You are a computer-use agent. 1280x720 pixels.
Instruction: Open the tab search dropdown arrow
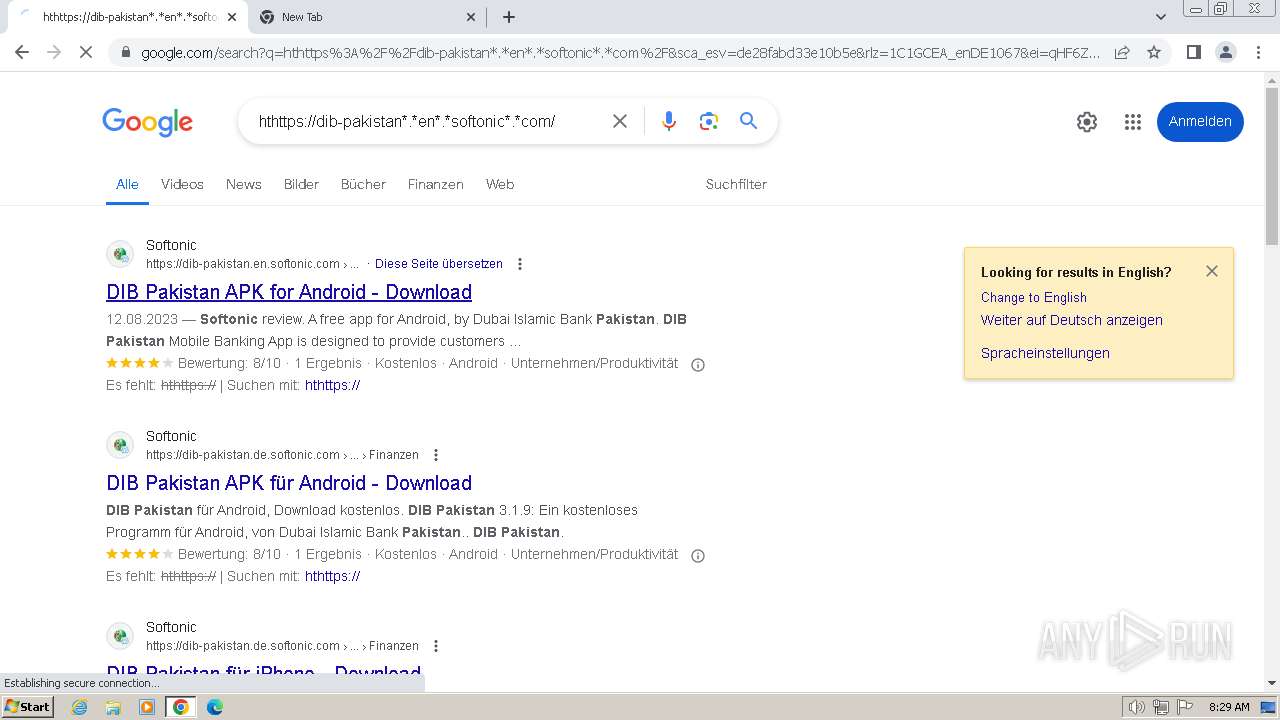tap(1160, 17)
